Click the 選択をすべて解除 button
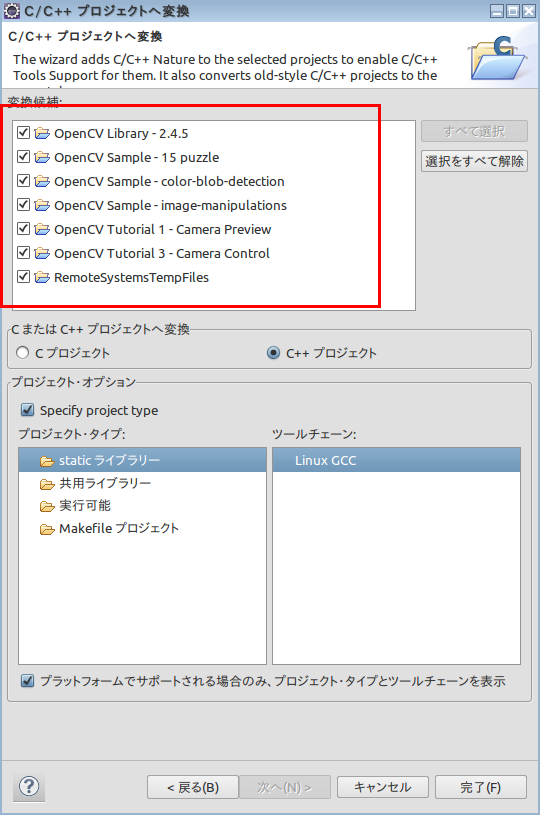The width and height of the screenshot is (540, 815). pos(474,161)
